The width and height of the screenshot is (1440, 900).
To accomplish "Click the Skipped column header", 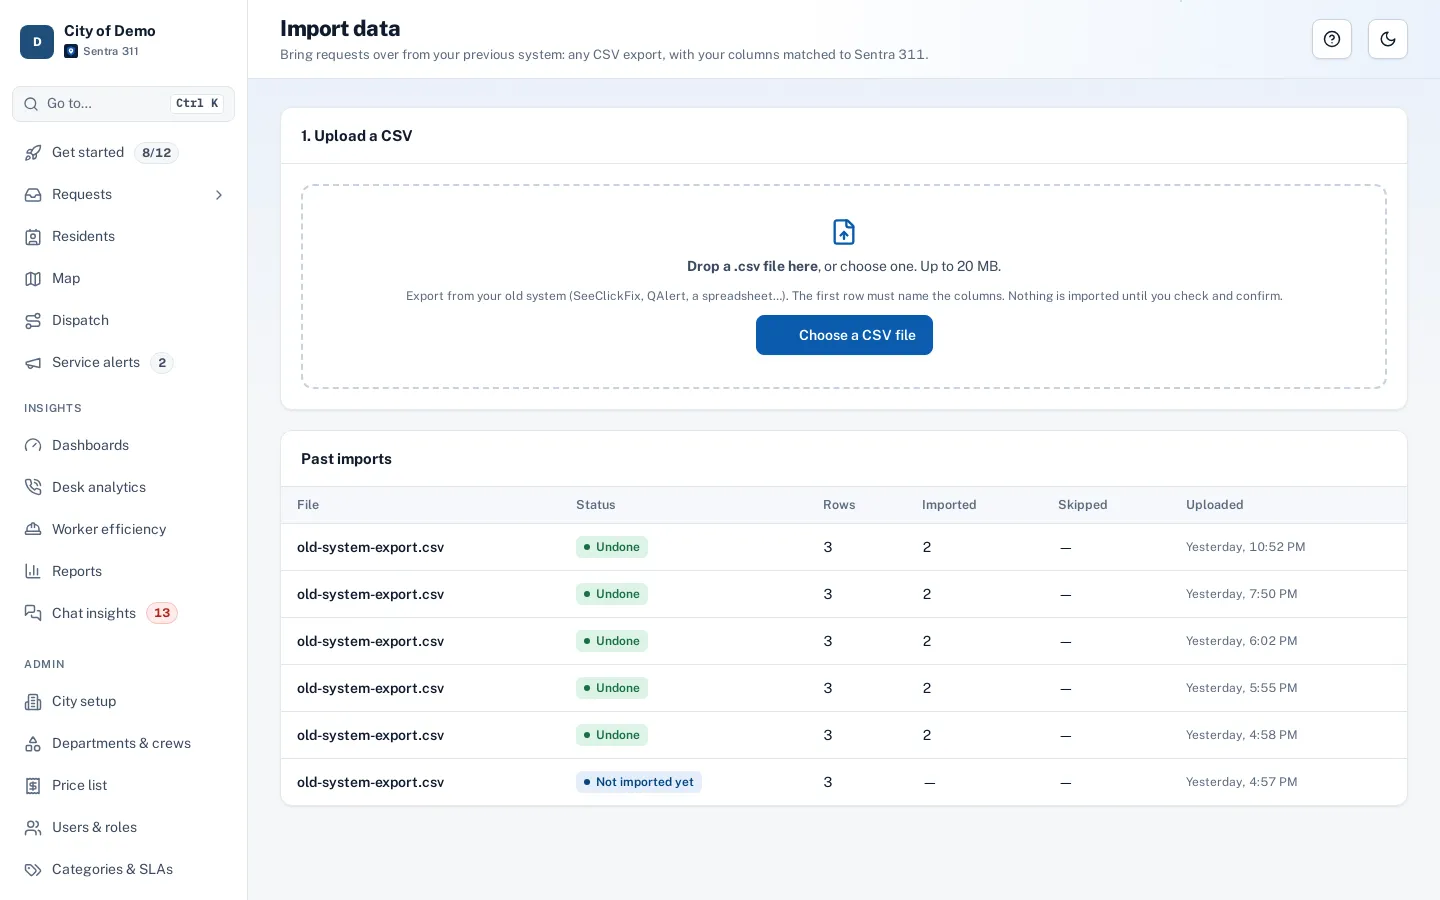I will click(x=1083, y=505).
